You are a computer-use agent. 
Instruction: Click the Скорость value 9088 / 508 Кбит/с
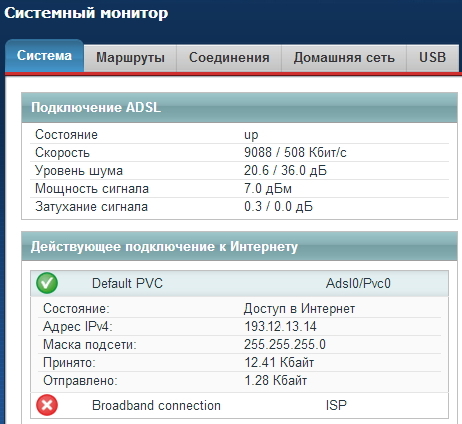[295, 153]
